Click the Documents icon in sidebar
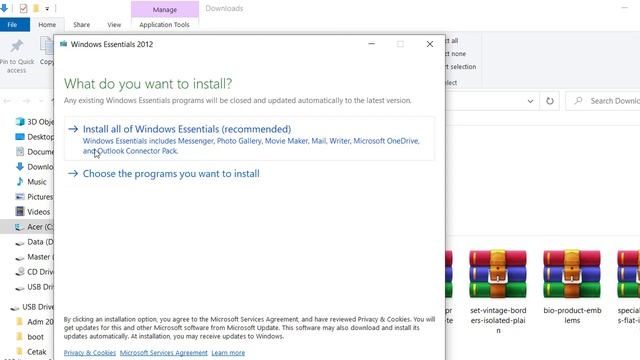640x360 pixels. pos(20,152)
